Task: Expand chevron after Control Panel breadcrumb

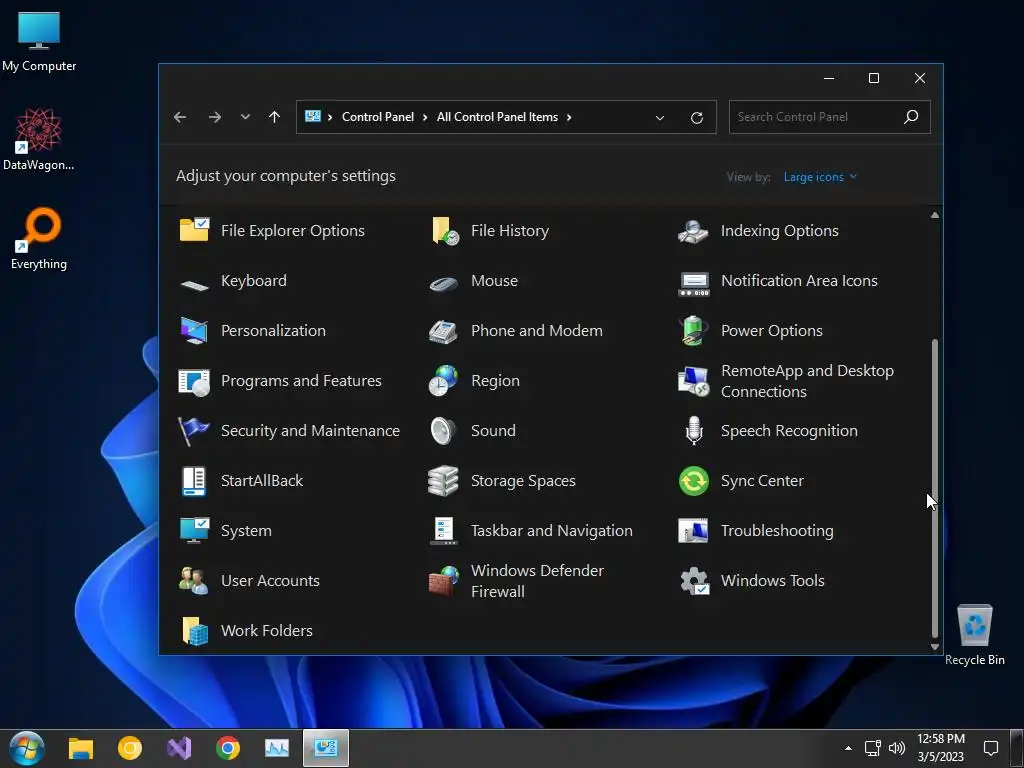Action: [x=424, y=117]
